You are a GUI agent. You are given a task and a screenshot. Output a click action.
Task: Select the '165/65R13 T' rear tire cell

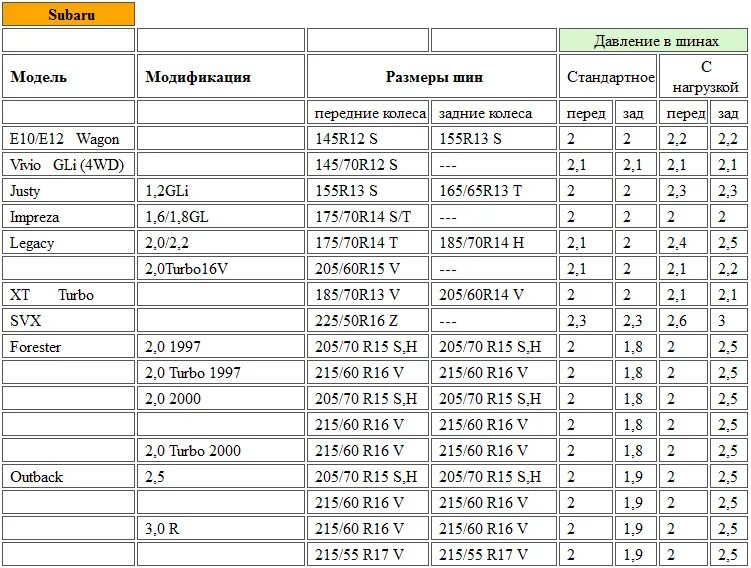point(494,191)
